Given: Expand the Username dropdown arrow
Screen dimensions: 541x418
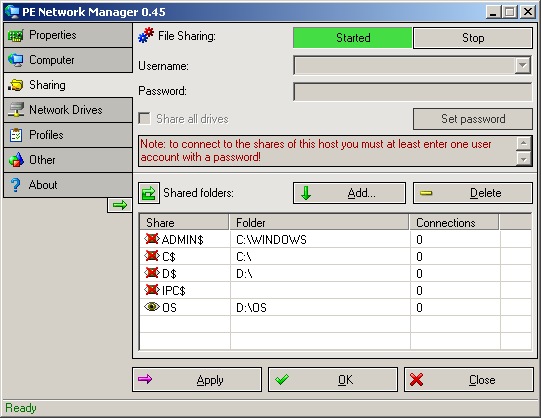Looking at the screenshot, I should [523, 65].
